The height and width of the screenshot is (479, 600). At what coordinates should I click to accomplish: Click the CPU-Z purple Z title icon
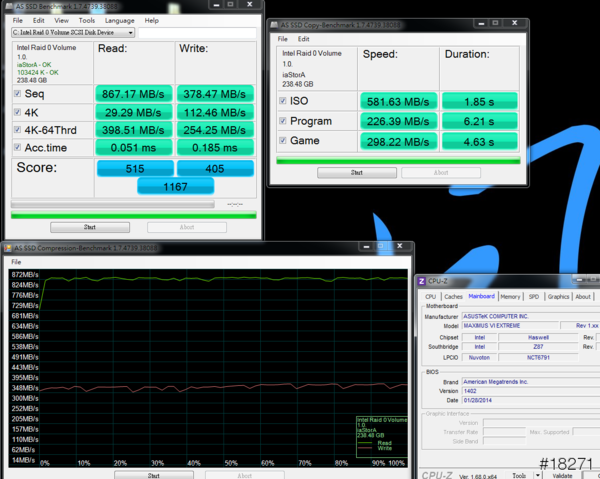[x=422, y=282]
